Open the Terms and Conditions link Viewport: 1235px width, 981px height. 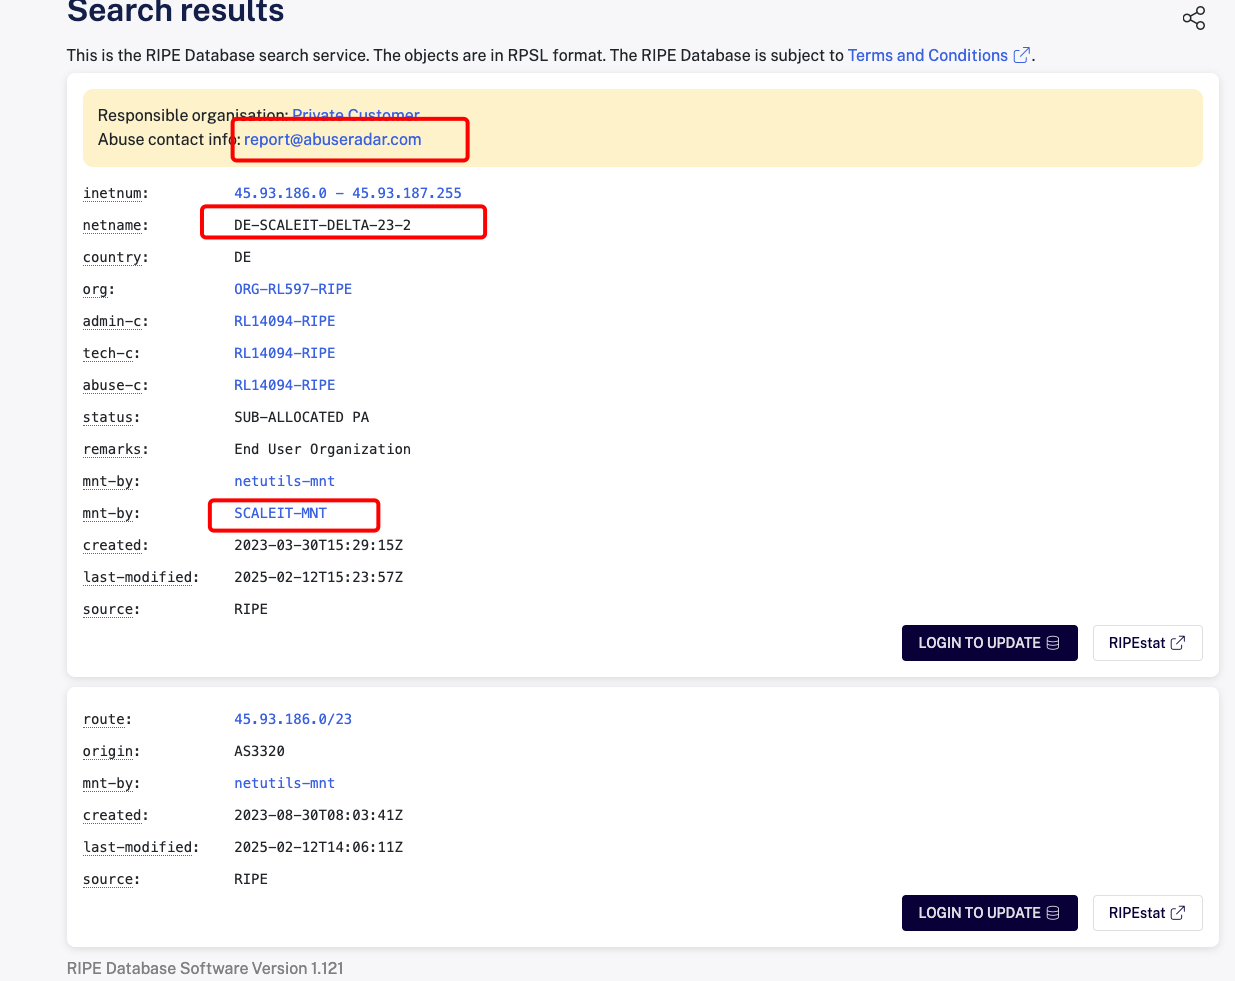point(927,56)
